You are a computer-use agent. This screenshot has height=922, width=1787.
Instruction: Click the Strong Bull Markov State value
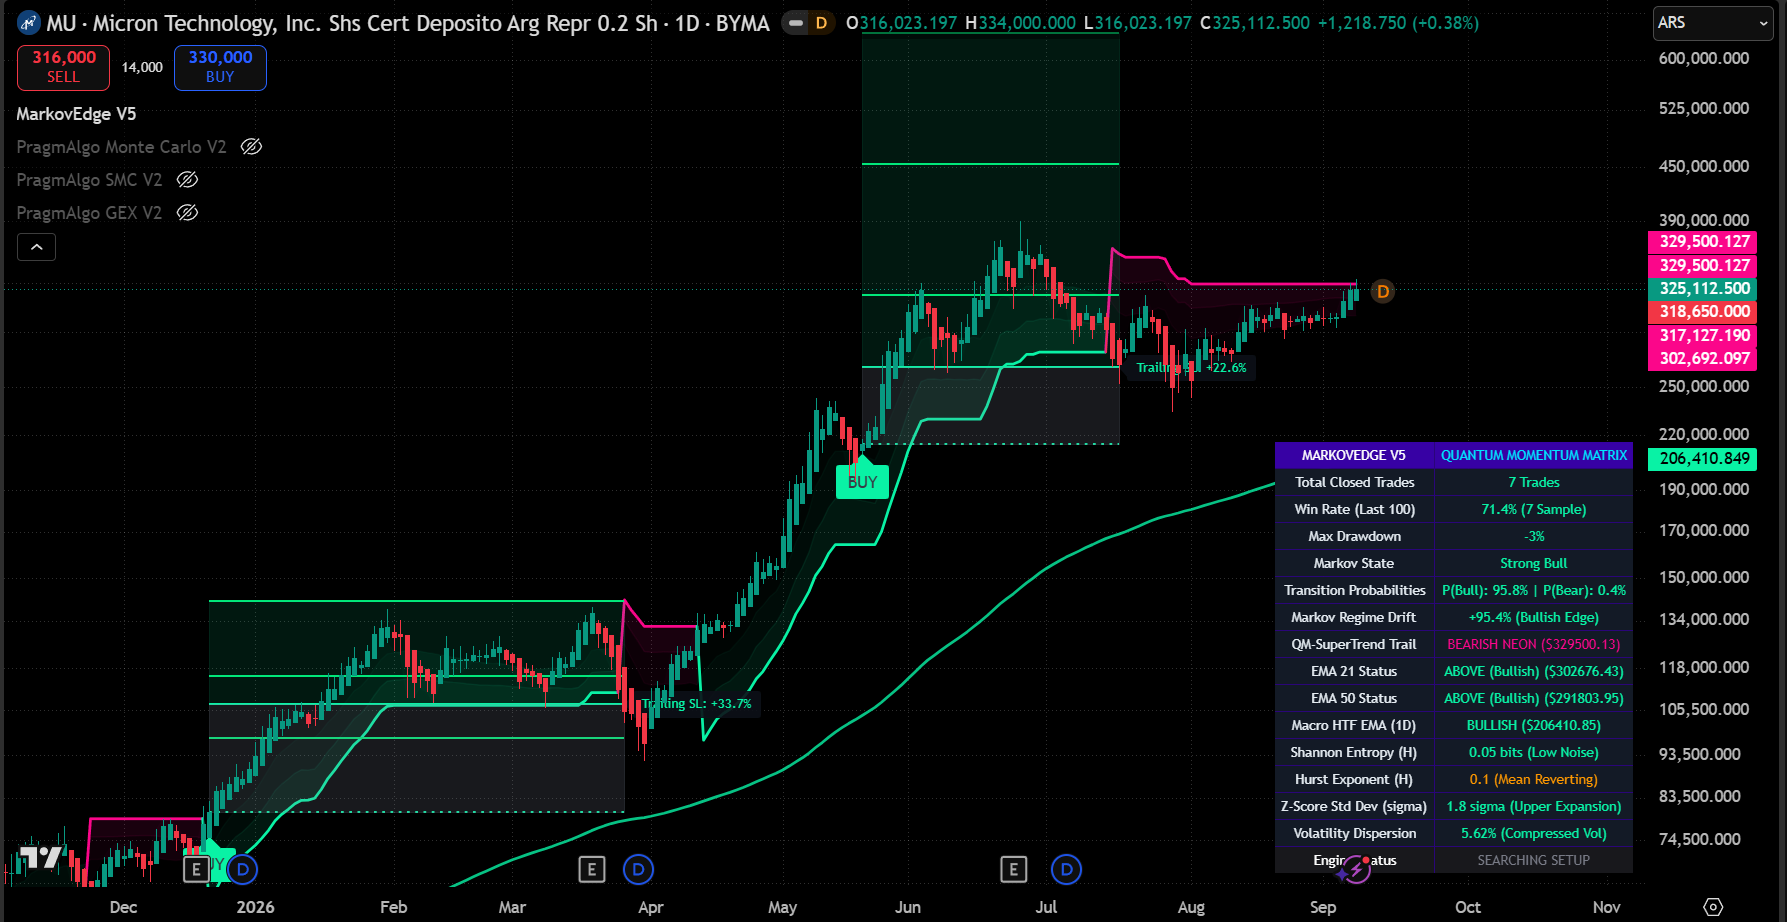point(1534,564)
